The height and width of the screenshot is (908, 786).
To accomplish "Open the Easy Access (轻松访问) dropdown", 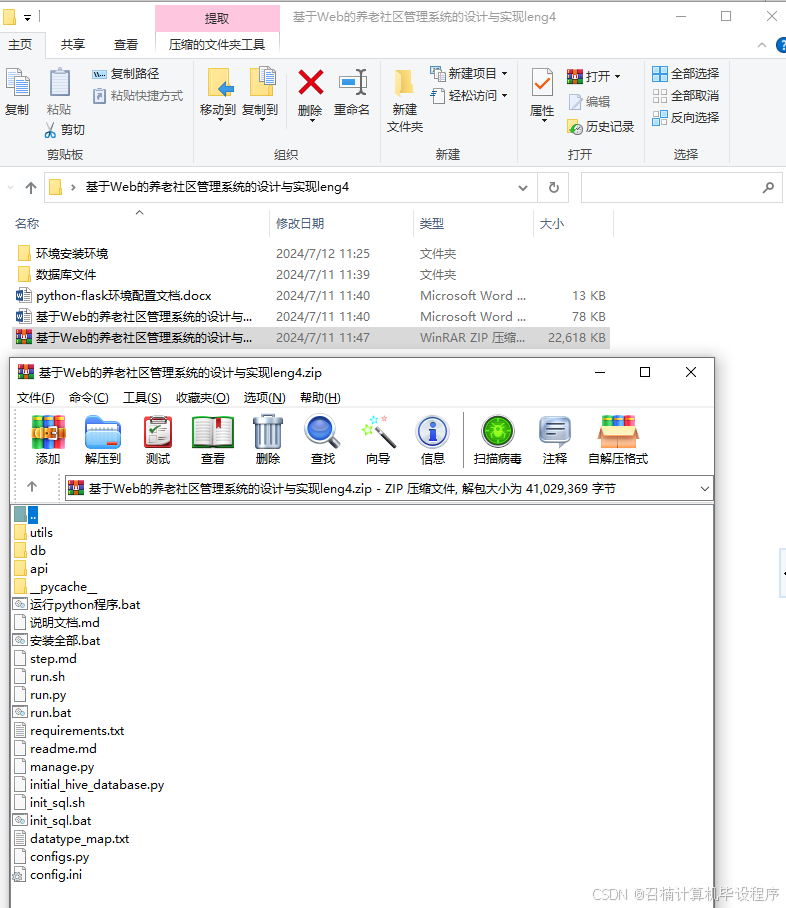I will 504,96.
